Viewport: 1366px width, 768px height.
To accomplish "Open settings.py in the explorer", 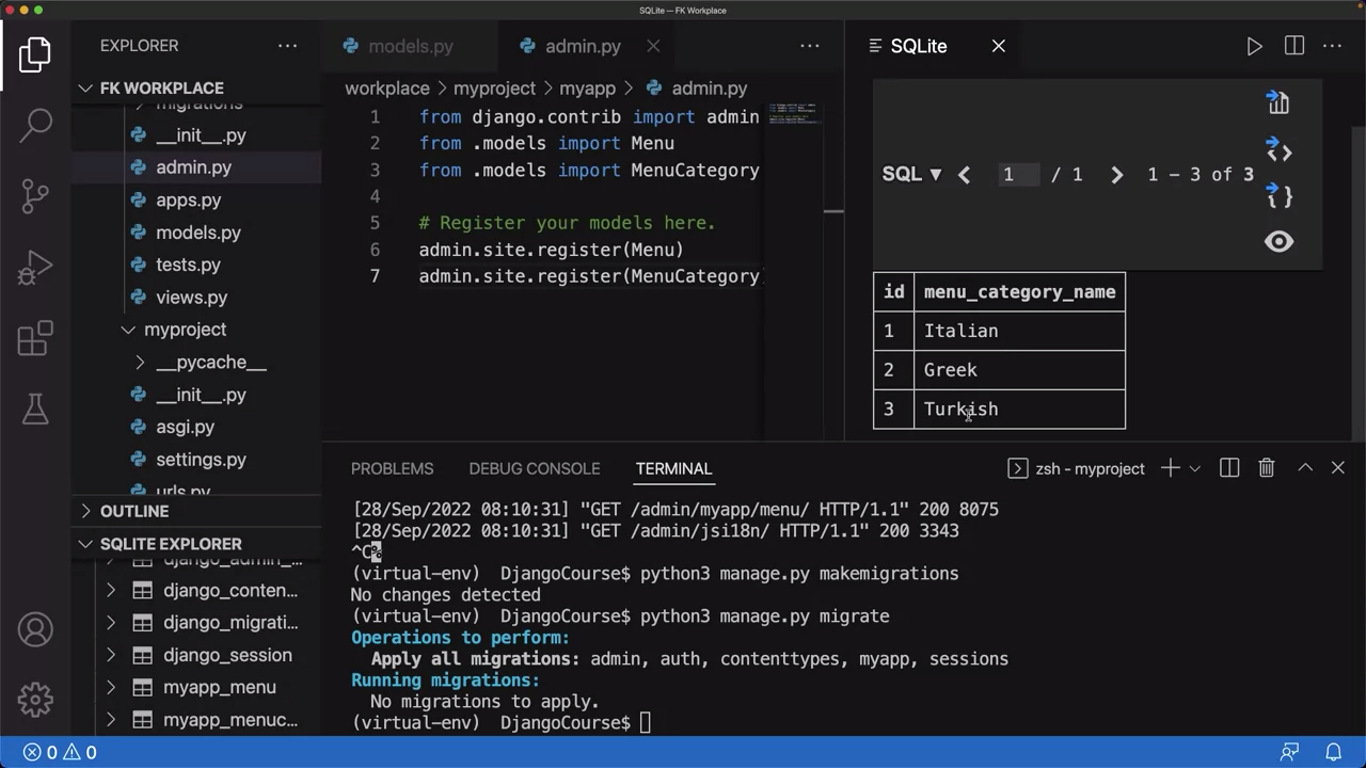I will (x=200, y=460).
